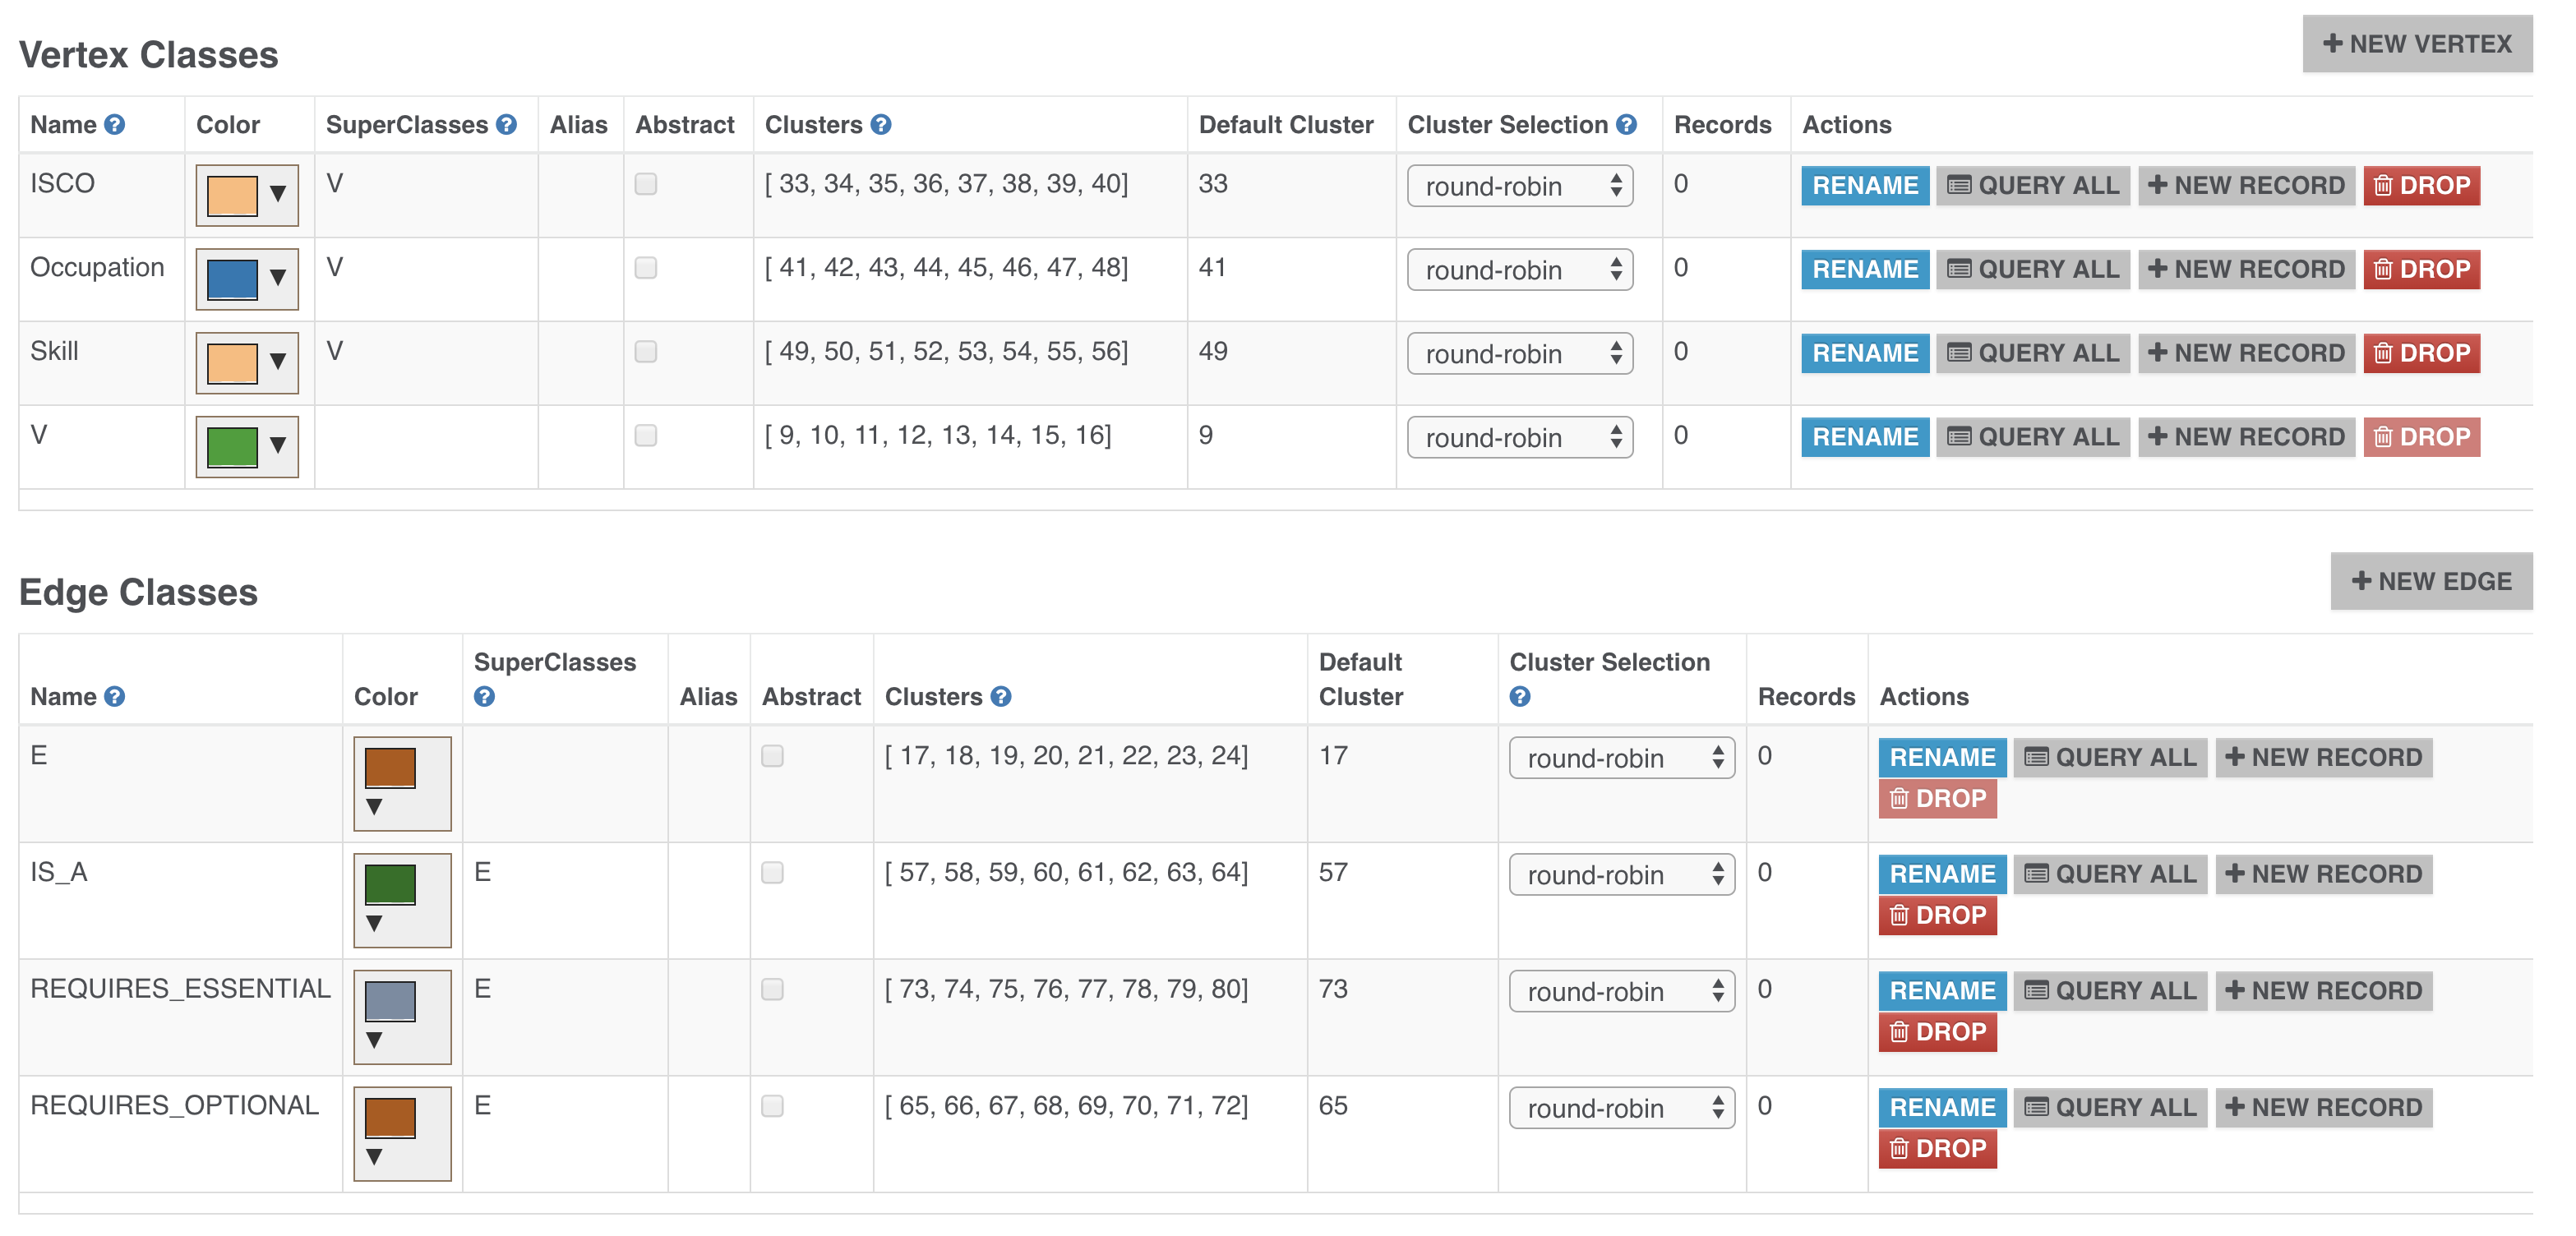The width and height of the screenshot is (2576, 1236).
Task: Click help icon beside Vertex Cluster Selection header
Action: (1626, 125)
